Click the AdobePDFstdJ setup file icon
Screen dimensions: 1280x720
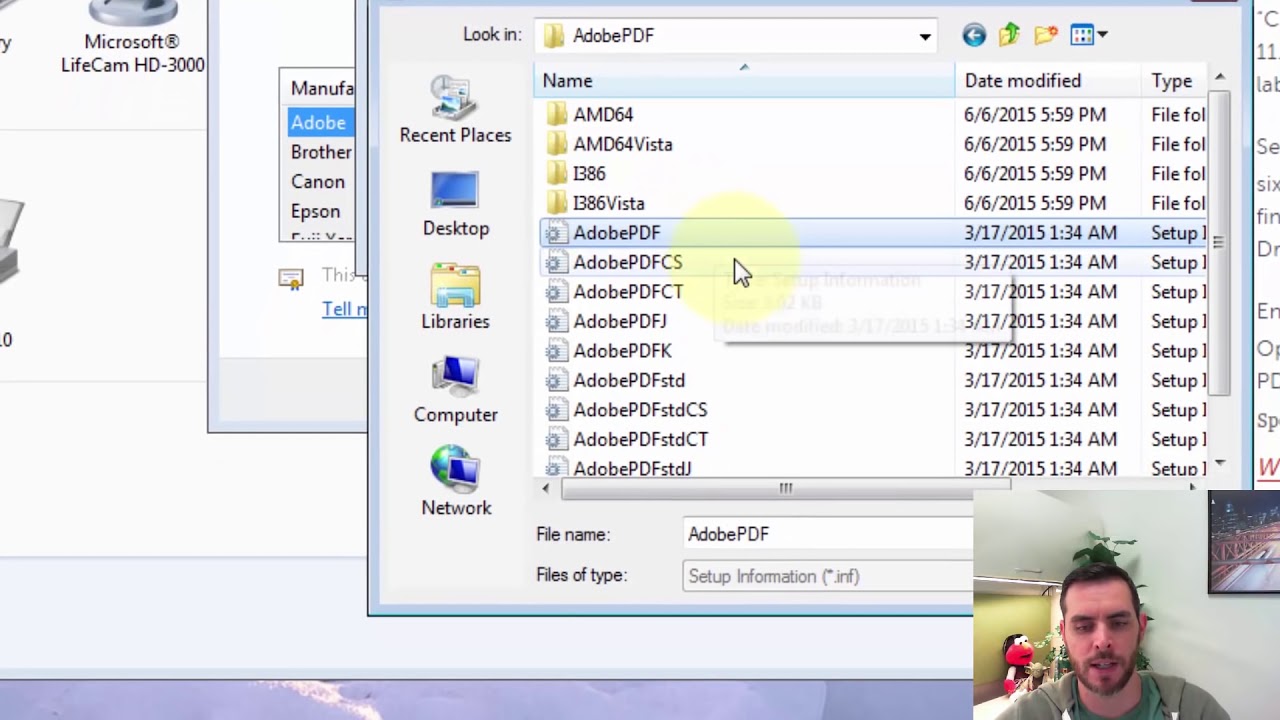[x=555, y=467]
